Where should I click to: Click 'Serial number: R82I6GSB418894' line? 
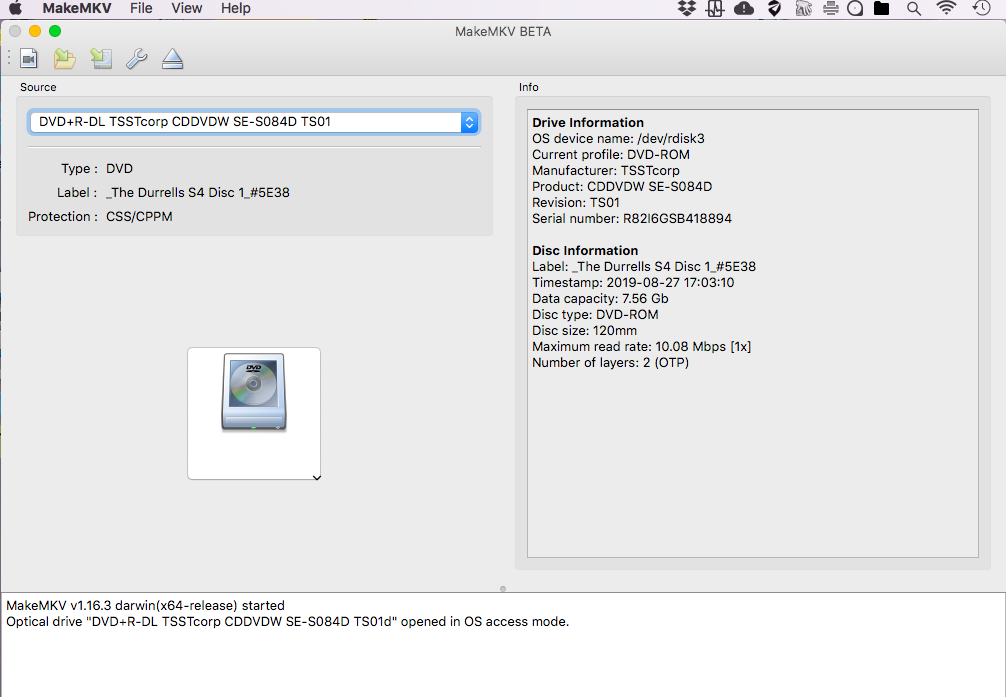(632, 219)
